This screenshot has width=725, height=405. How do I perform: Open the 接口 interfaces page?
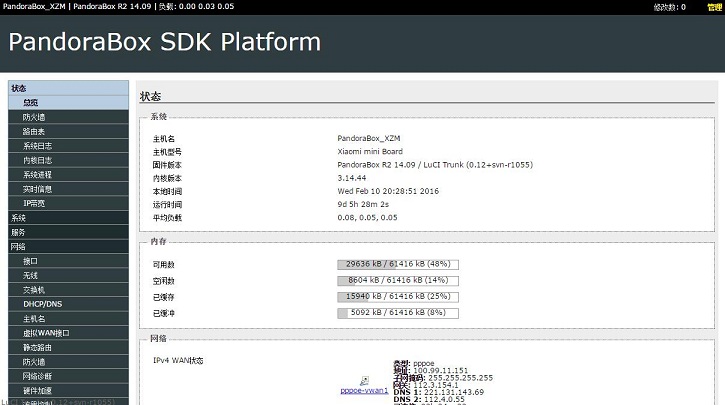point(68,261)
